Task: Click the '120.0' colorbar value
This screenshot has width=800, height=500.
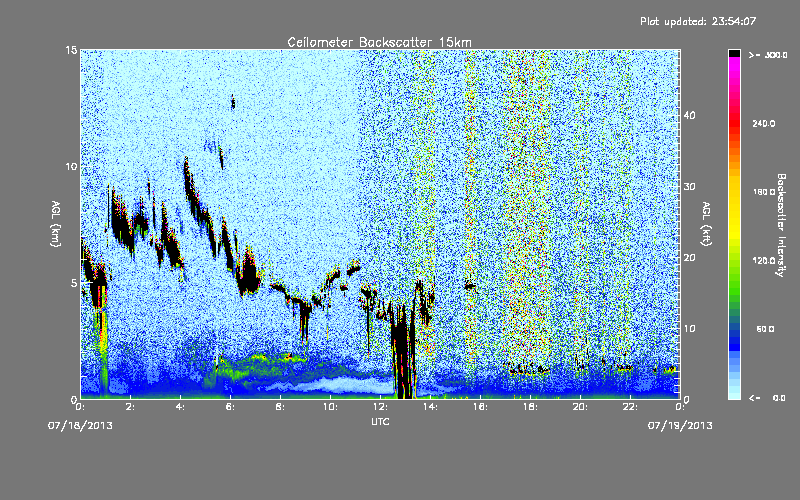Action: coord(764,261)
